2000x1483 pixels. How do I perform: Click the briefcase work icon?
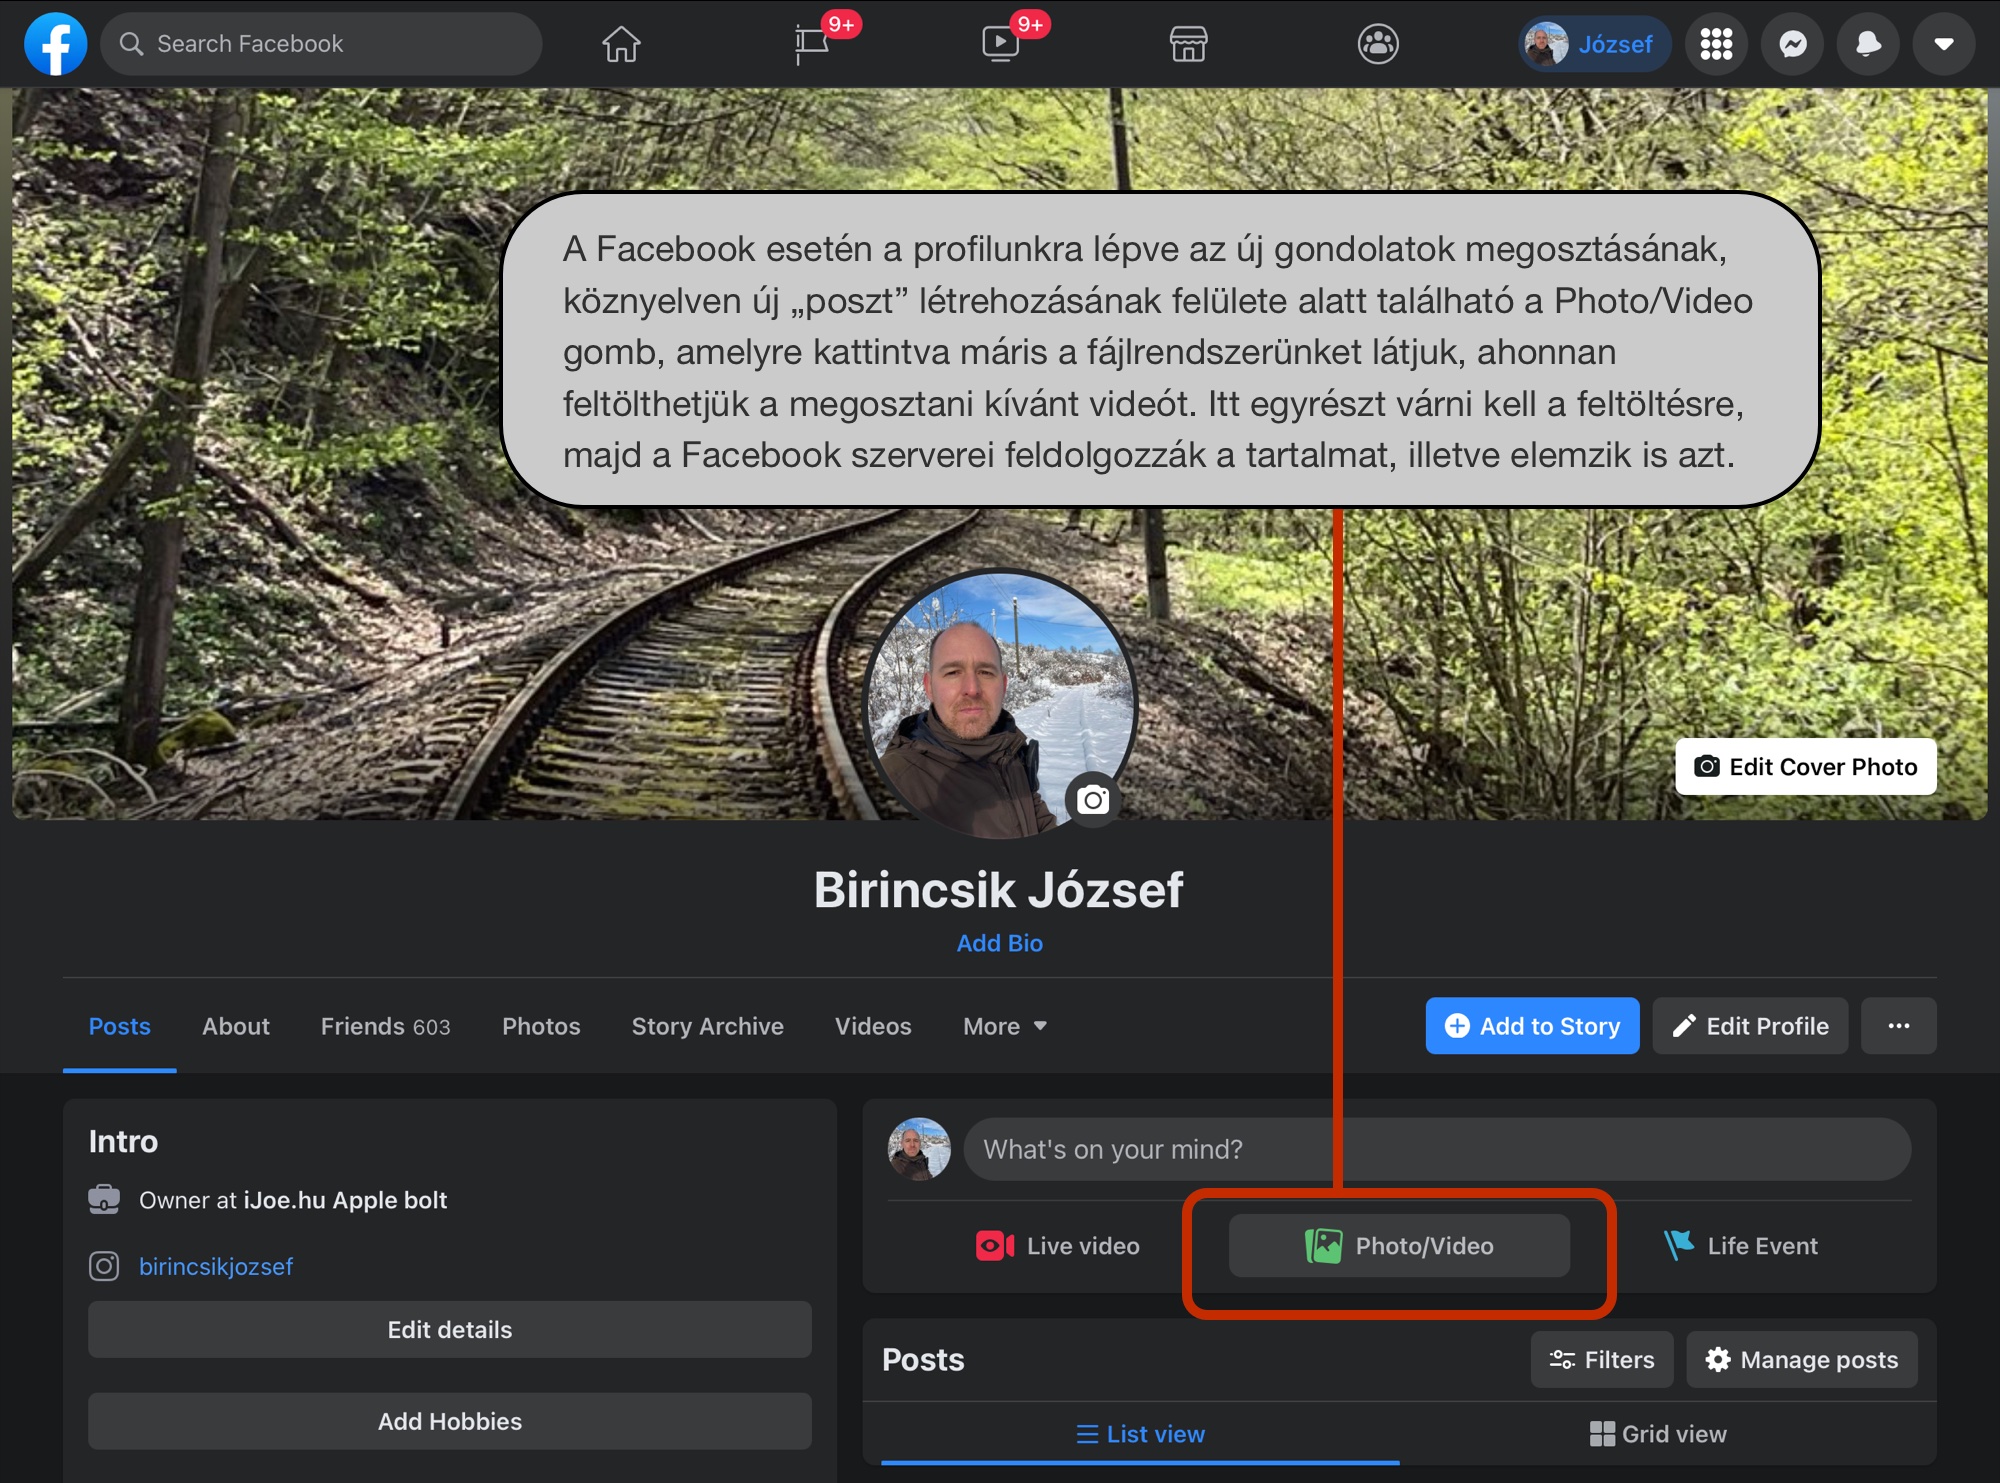[x=104, y=1199]
